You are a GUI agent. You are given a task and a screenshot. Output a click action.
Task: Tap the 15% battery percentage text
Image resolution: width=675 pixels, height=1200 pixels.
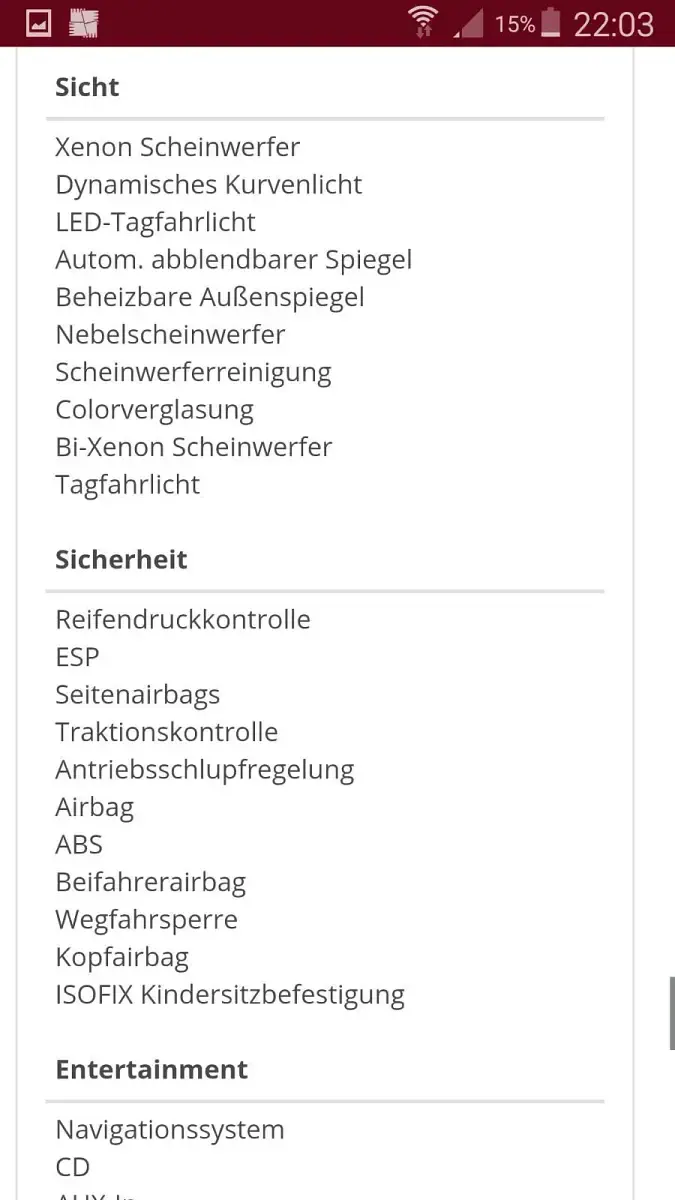point(515,24)
